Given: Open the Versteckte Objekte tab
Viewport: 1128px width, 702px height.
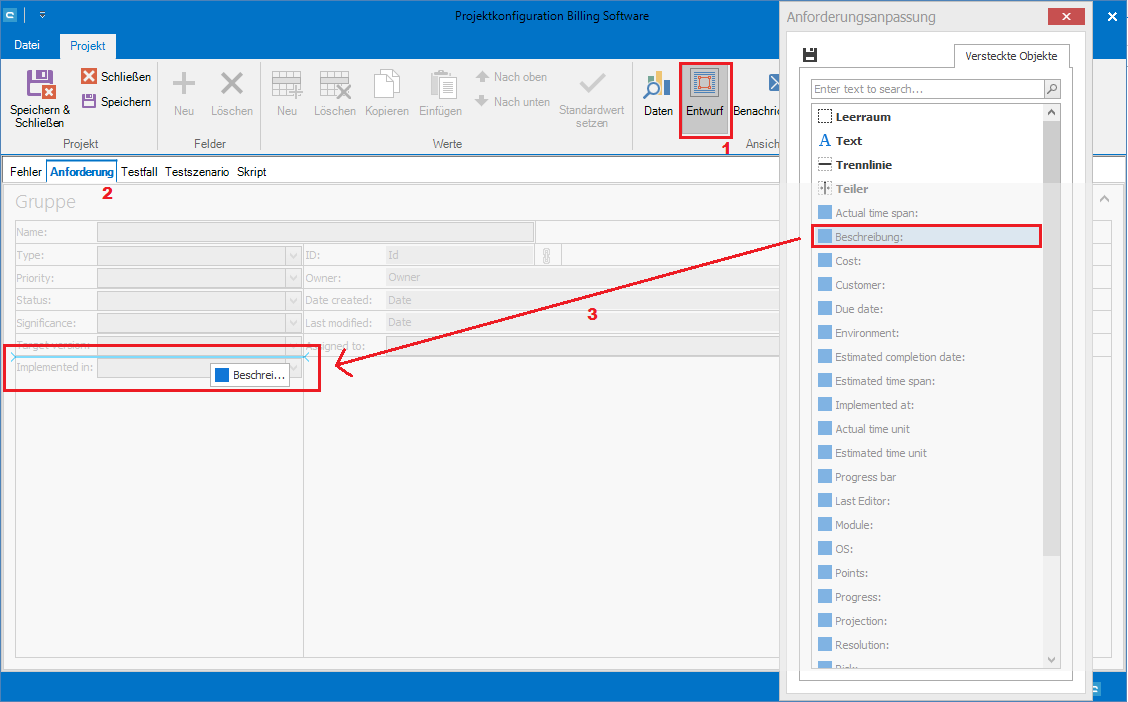Looking at the screenshot, I should click(x=1011, y=56).
